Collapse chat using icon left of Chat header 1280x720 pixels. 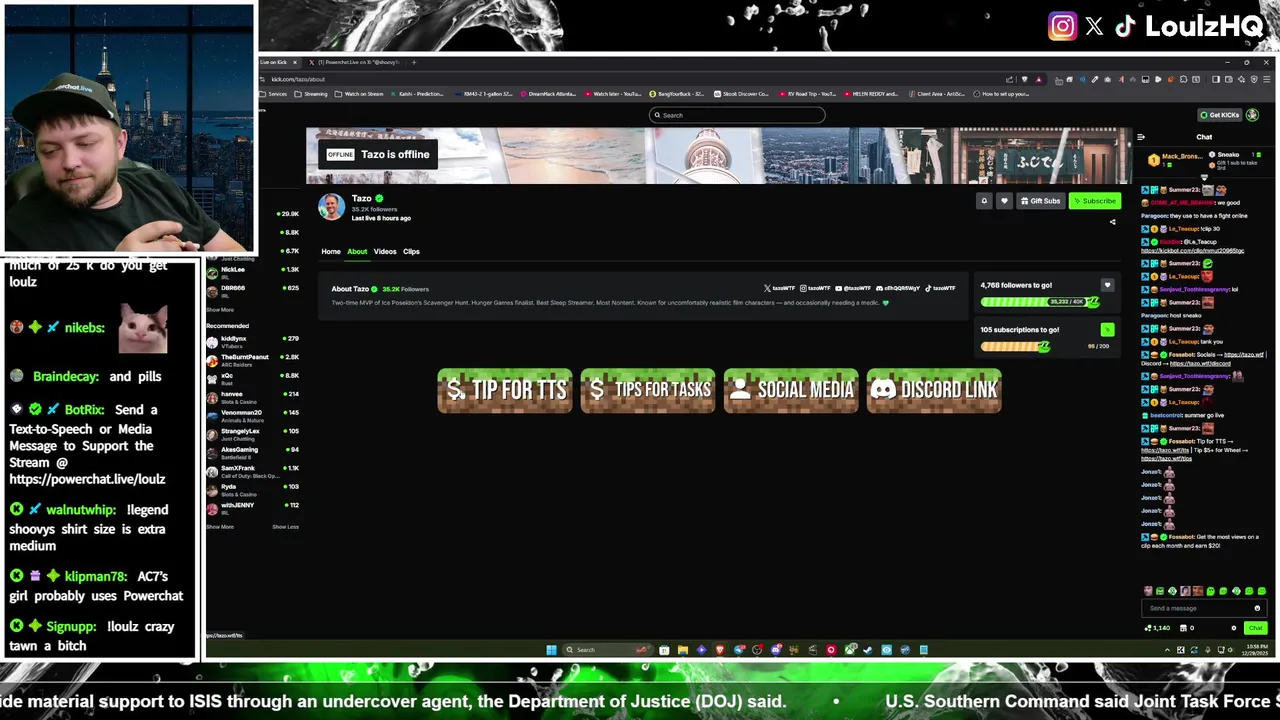click(1141, 137)
